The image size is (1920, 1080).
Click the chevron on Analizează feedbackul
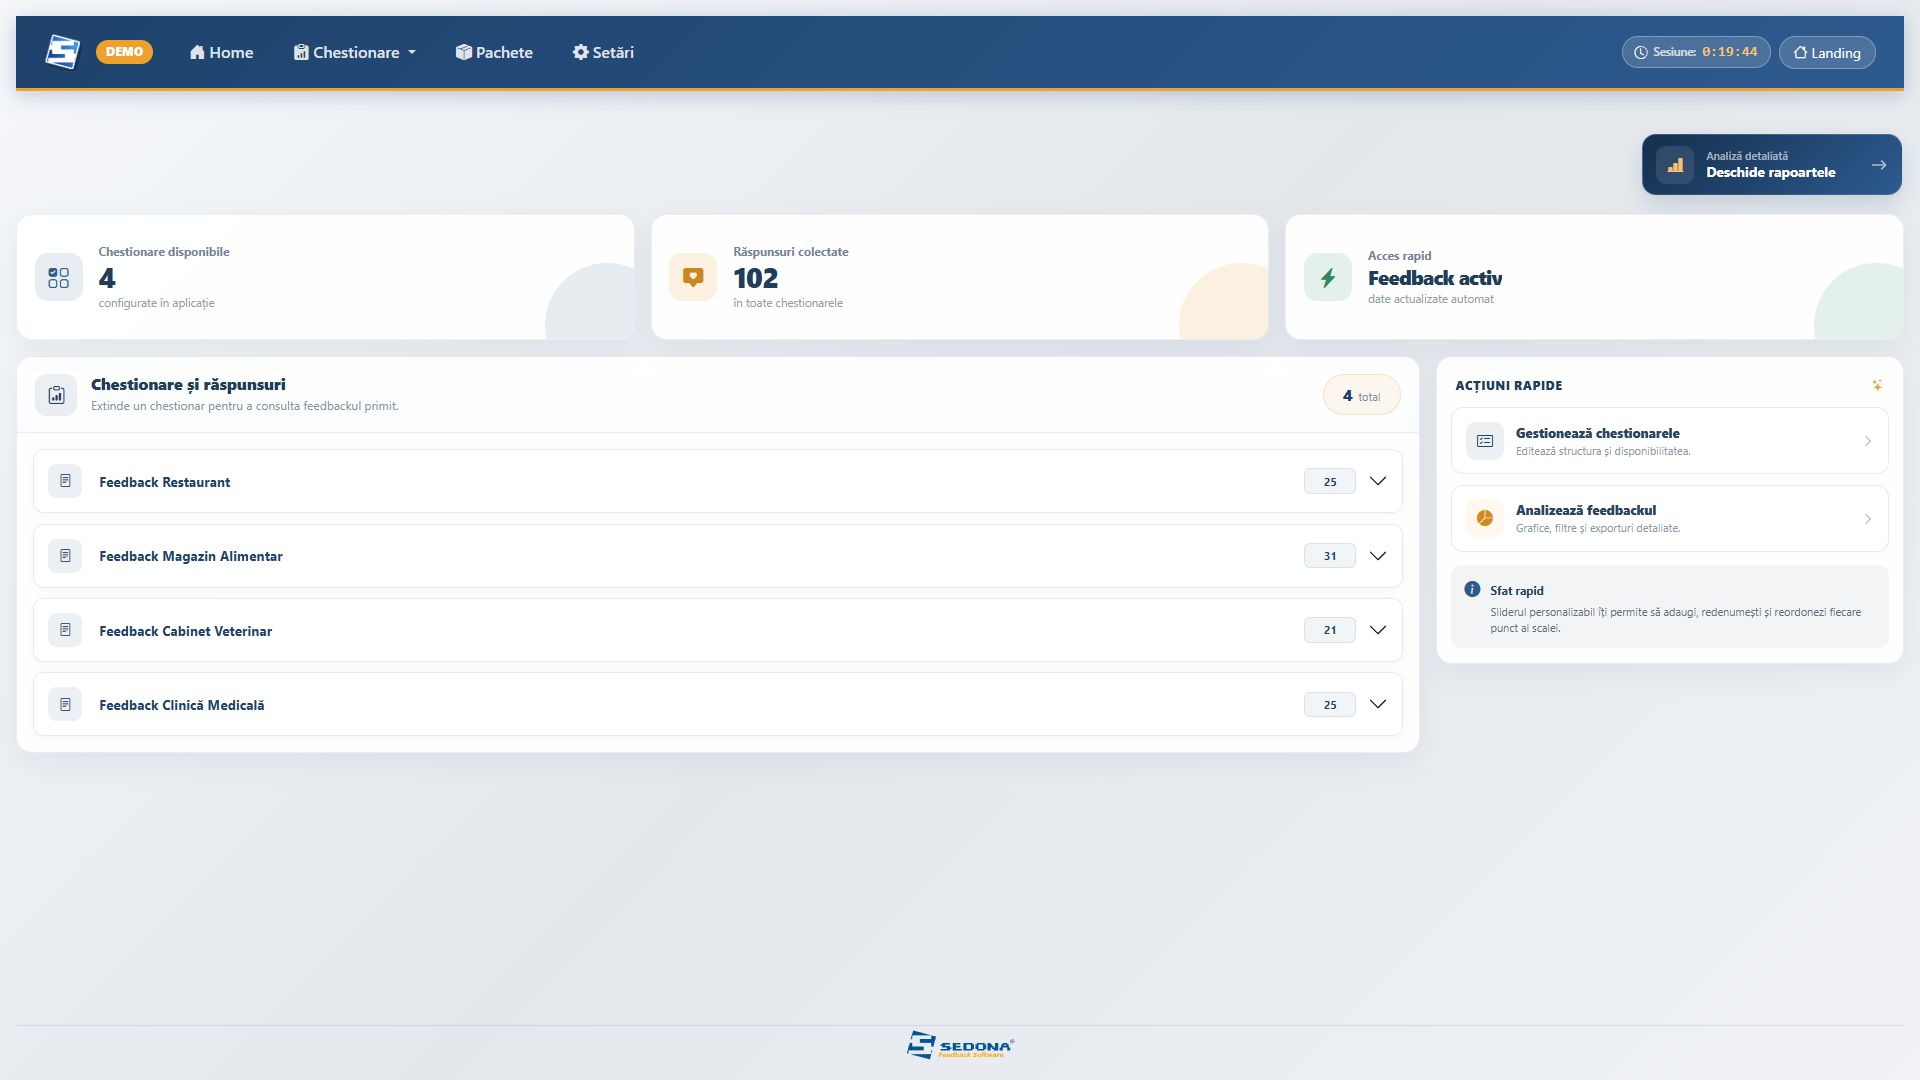click(1867, 519)
